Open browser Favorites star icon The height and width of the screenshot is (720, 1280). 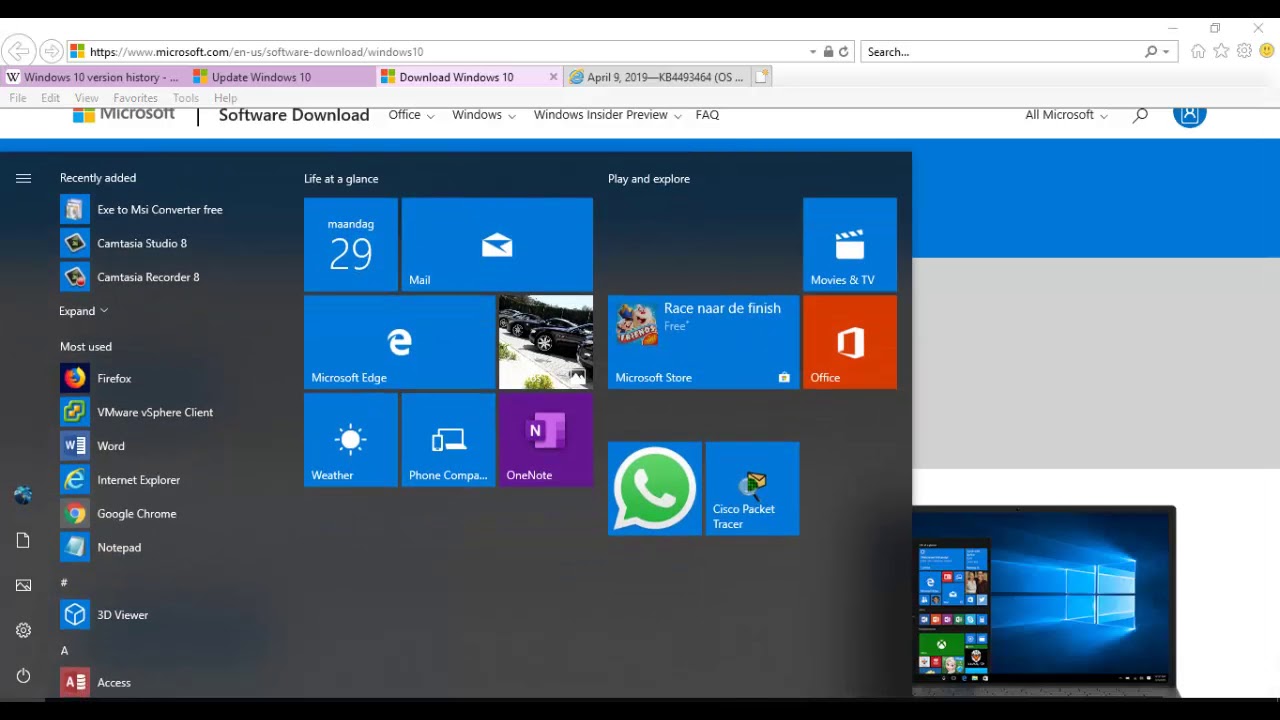pyautogui.click(x=1221, y=51)
